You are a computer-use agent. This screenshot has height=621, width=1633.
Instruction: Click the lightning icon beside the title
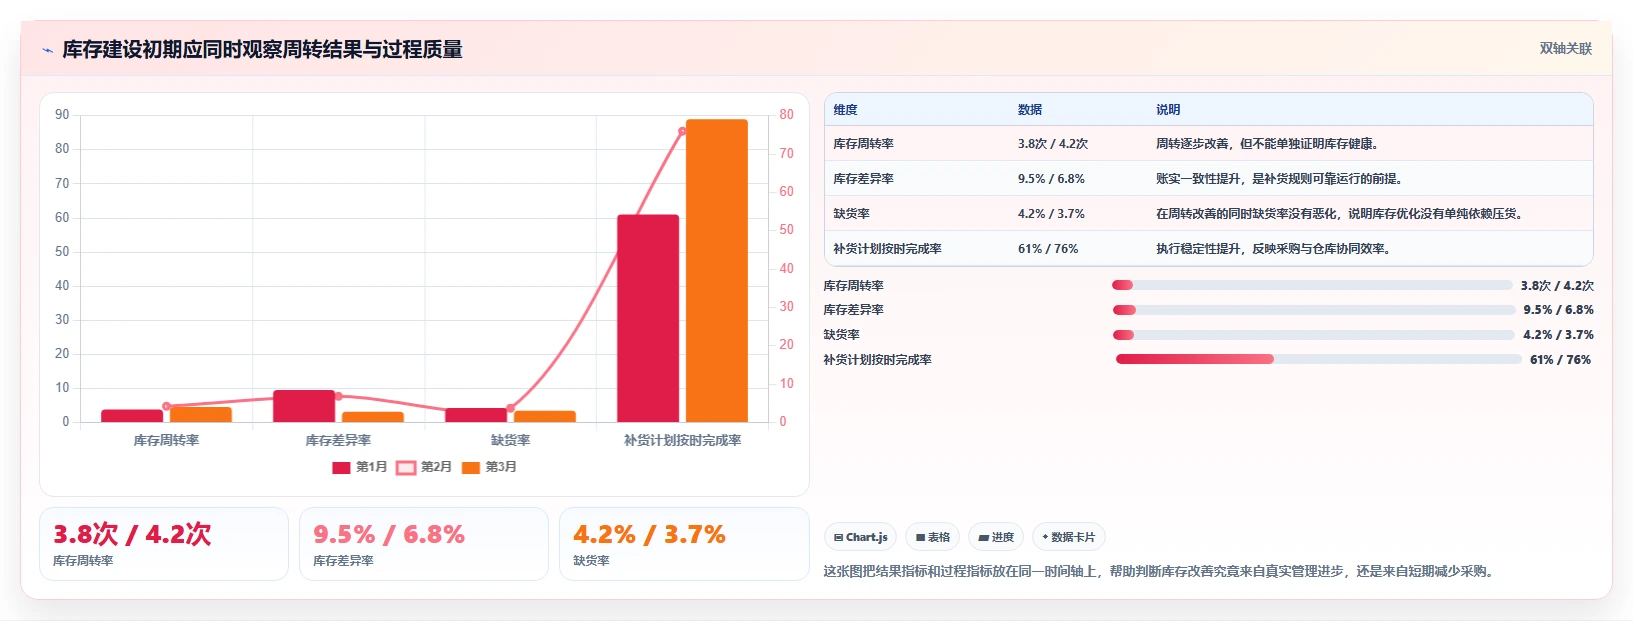(47, 50)
